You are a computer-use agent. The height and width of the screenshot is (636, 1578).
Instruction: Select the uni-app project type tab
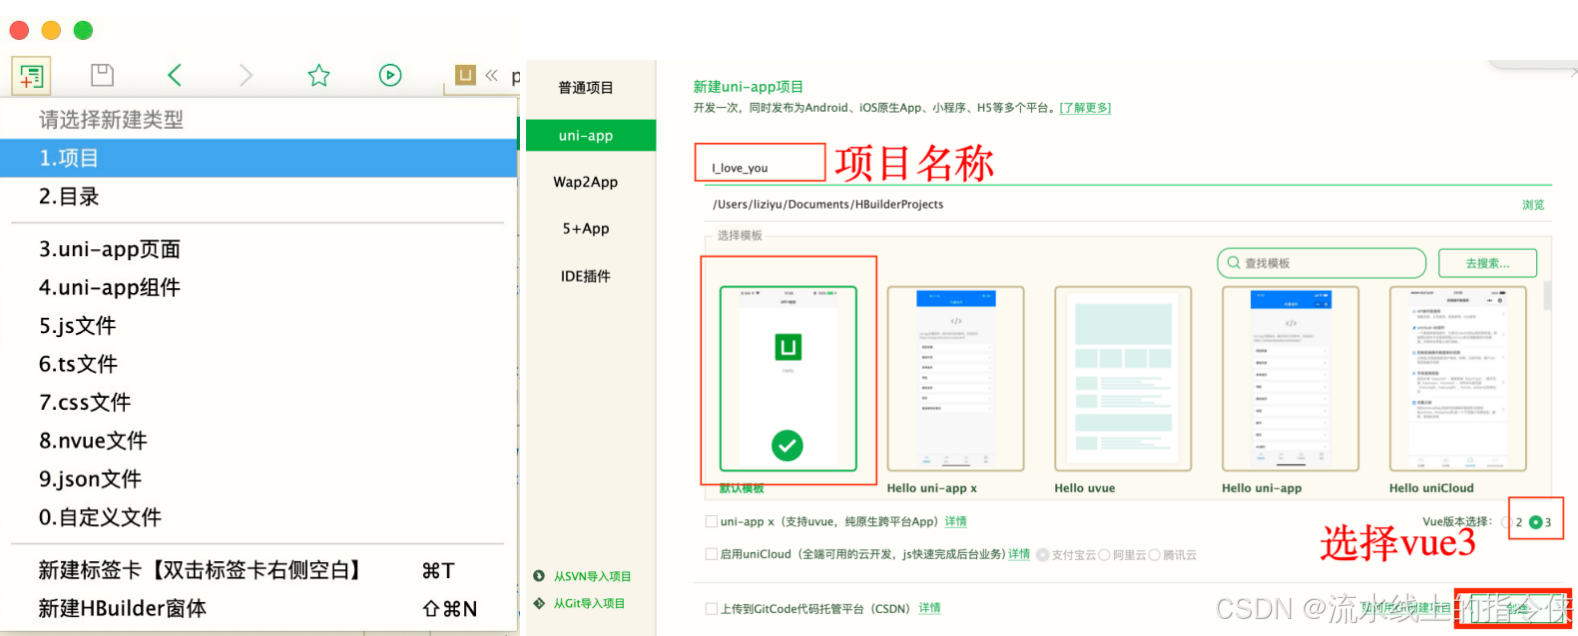coord(591,135)
